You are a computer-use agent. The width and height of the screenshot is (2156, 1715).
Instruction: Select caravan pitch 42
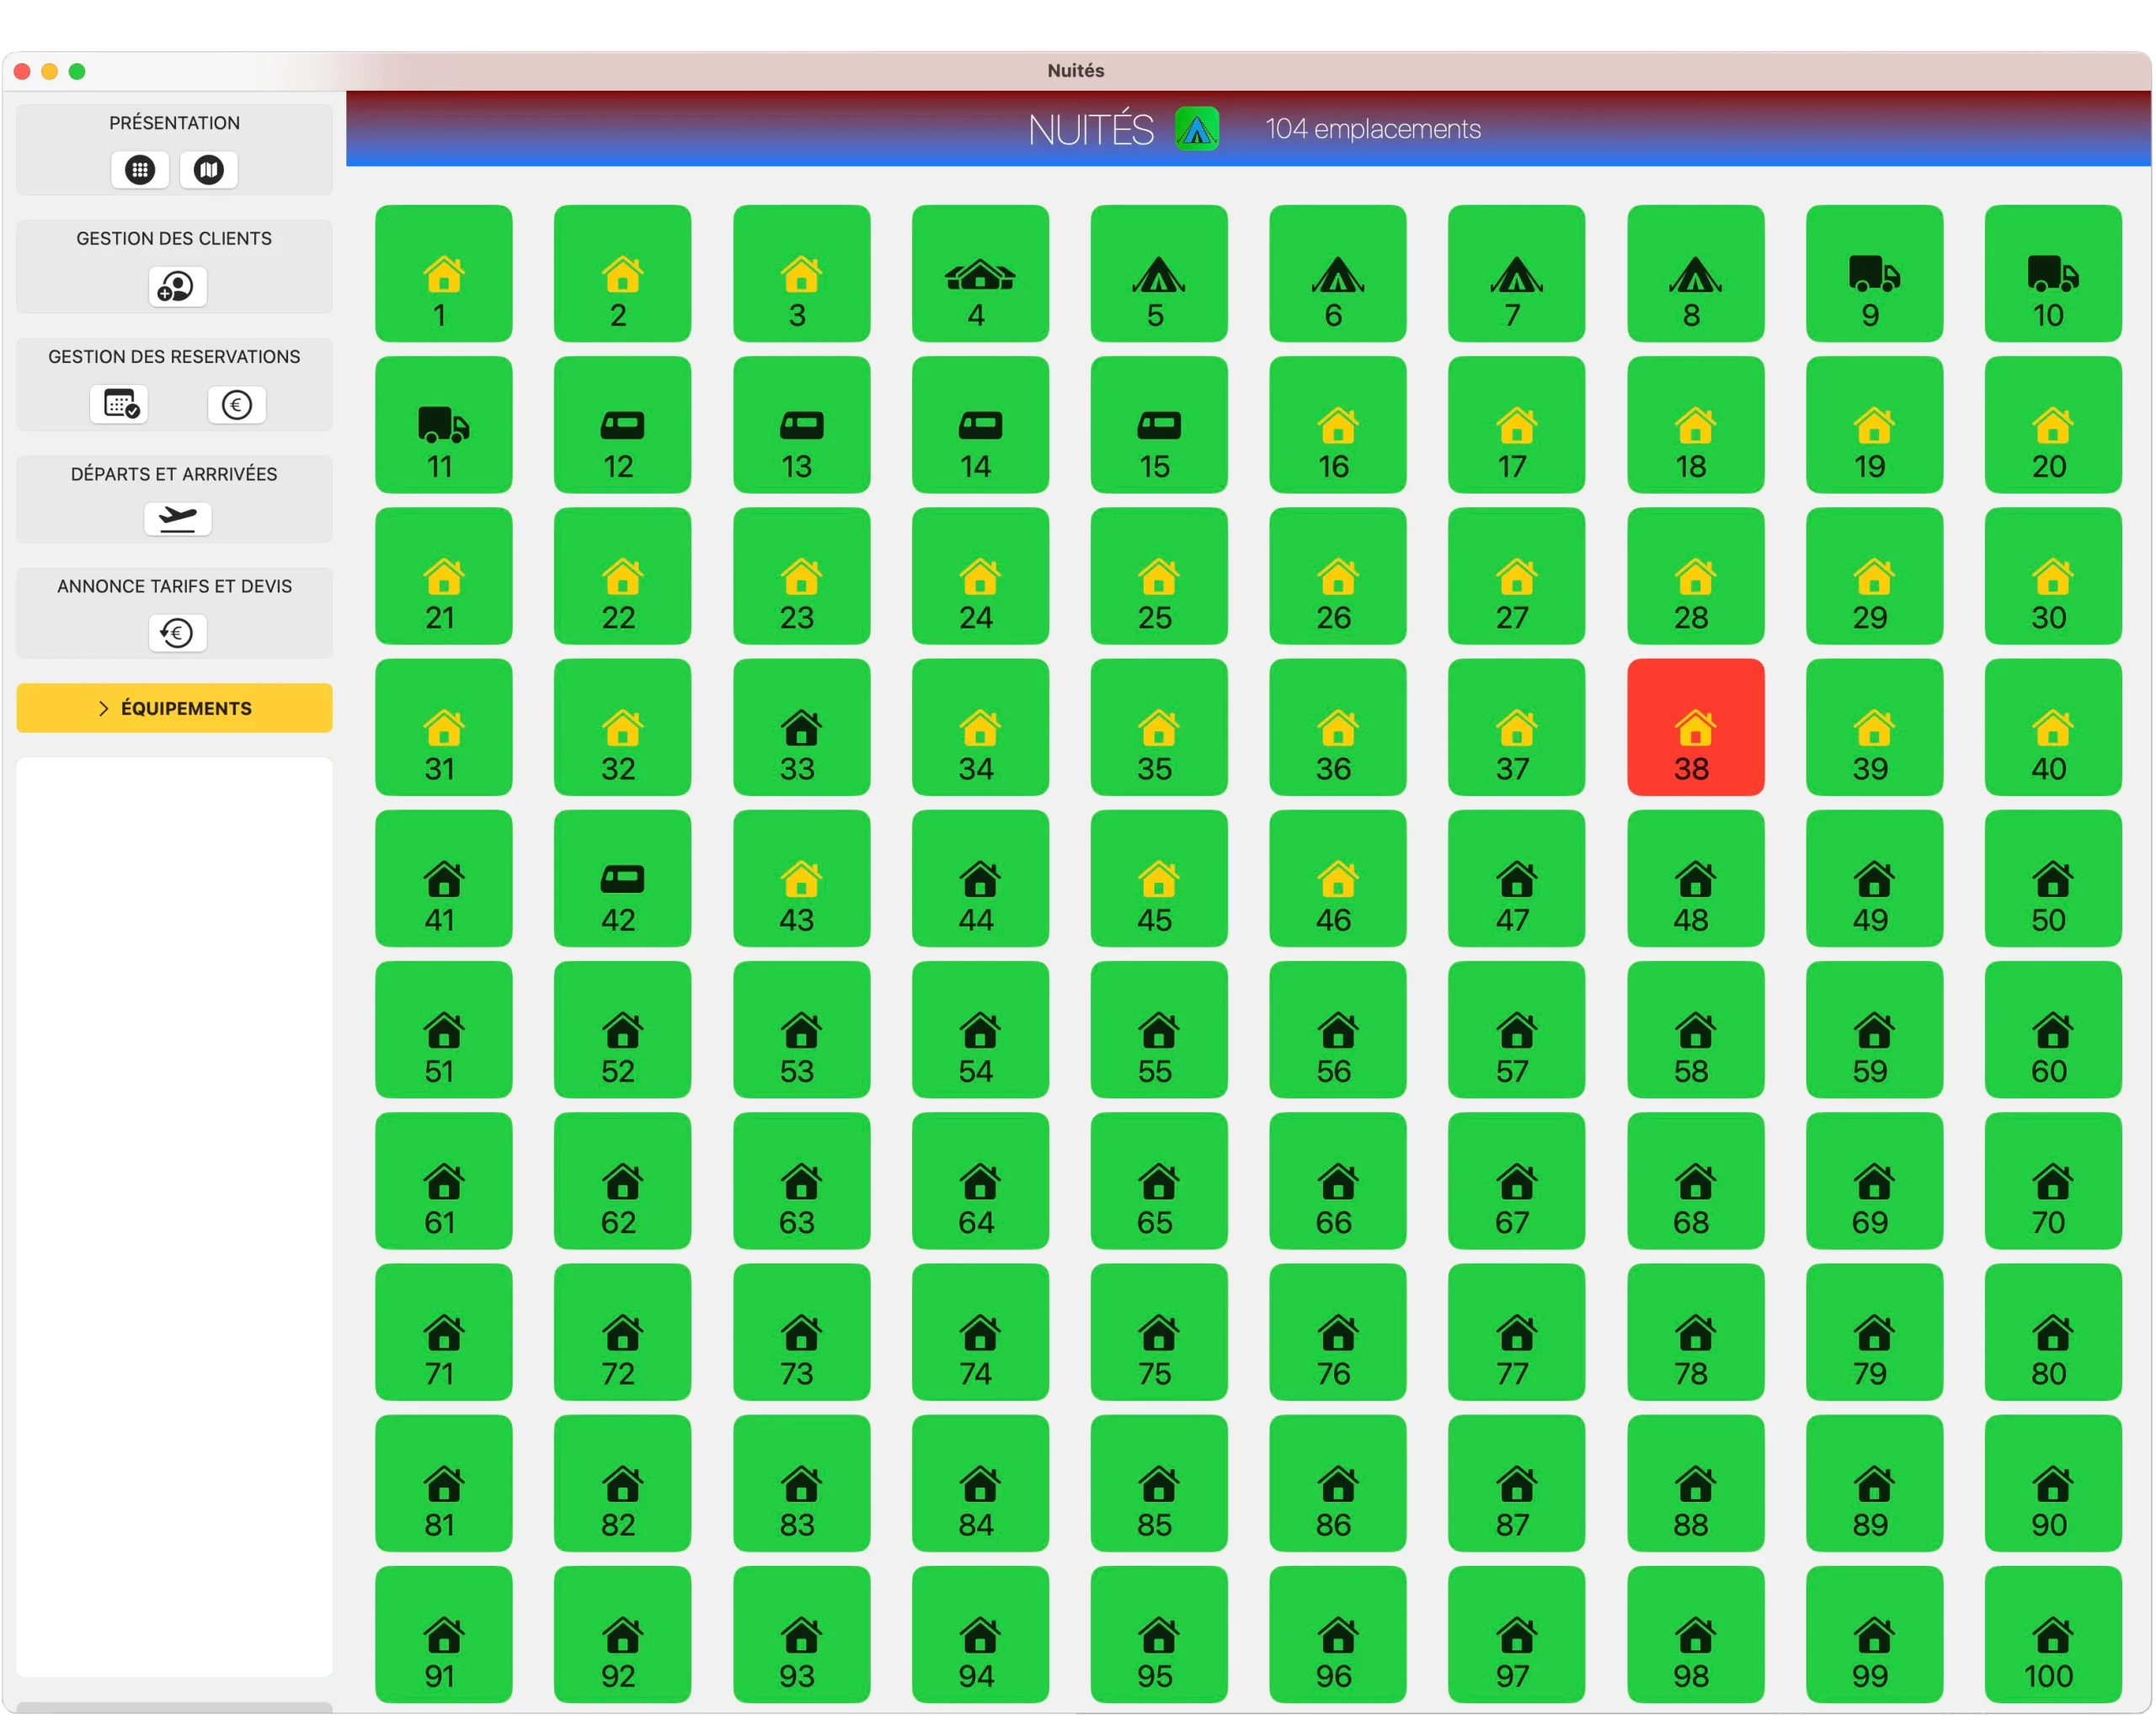pyautogui.click(x=622, y=879)
